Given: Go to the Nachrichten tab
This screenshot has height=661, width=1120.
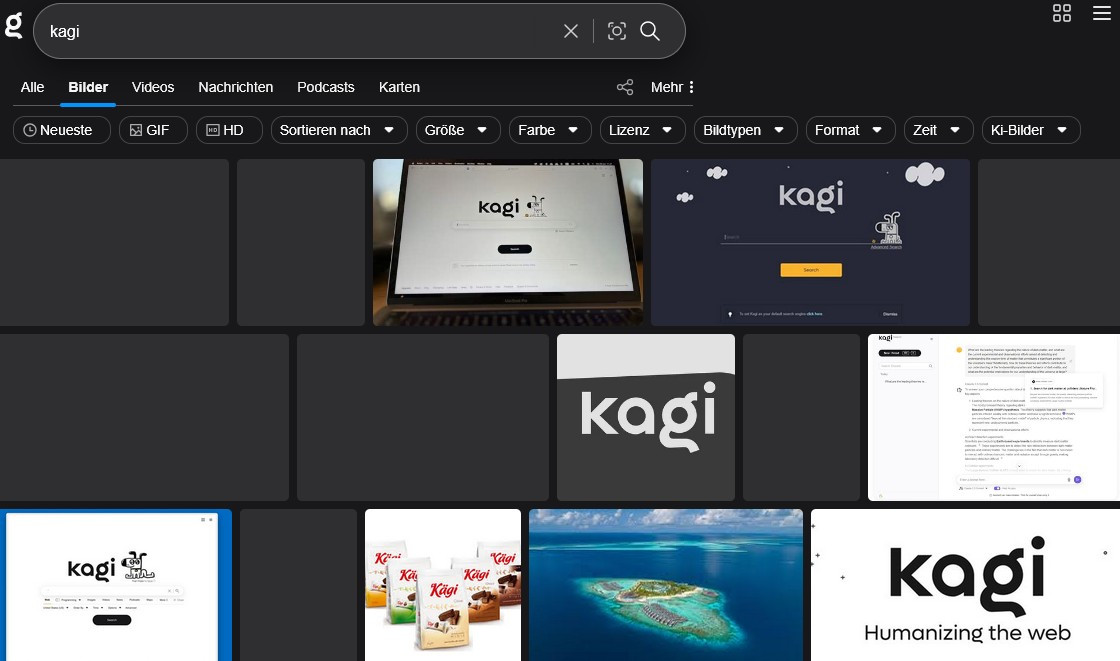Looking at the screenshot, I should [236, 87].
